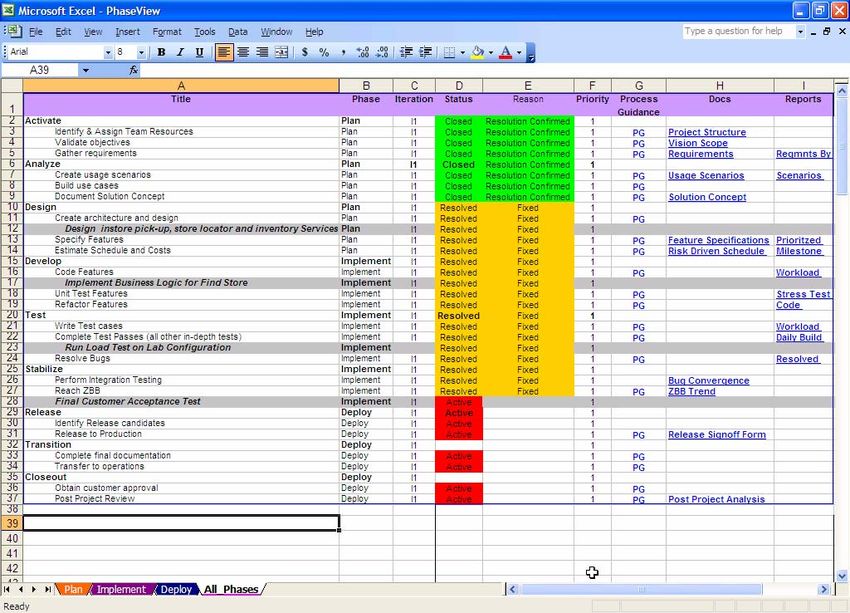The image size is (850, 613).
Task: Switch to the Implement sheet tab
Action: [x=121, y=590]
